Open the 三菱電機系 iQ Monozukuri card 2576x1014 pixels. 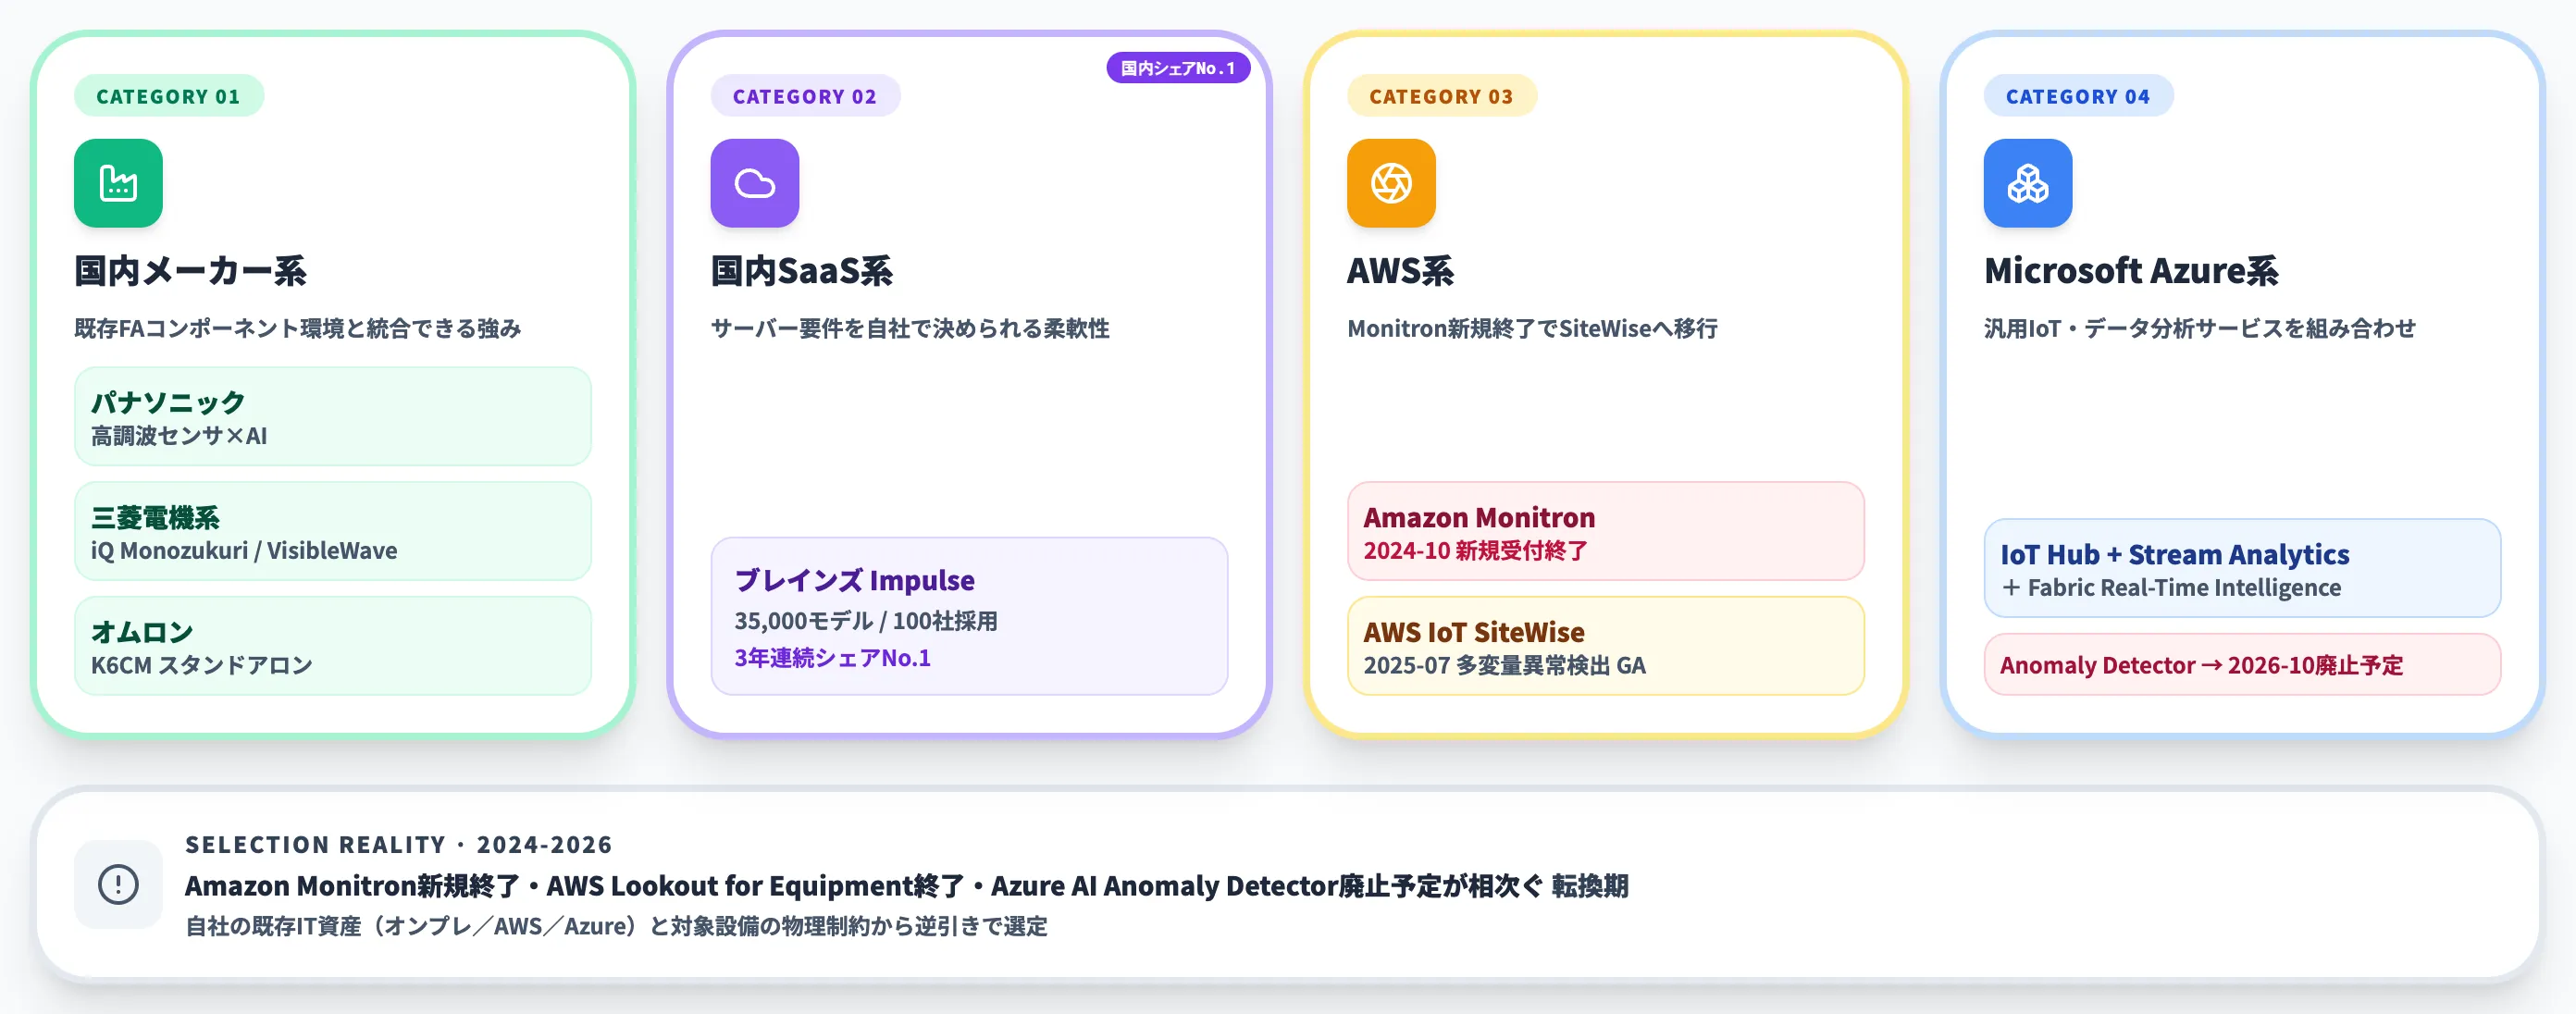pos(333,531)
